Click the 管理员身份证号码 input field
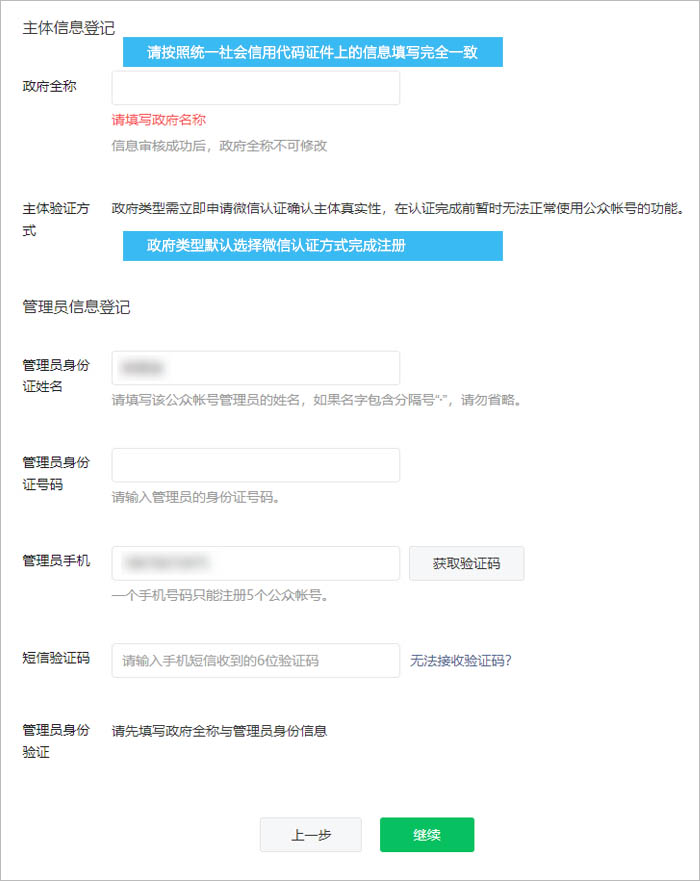The width and height of the screenshot is (700, 881). (256, 465)
